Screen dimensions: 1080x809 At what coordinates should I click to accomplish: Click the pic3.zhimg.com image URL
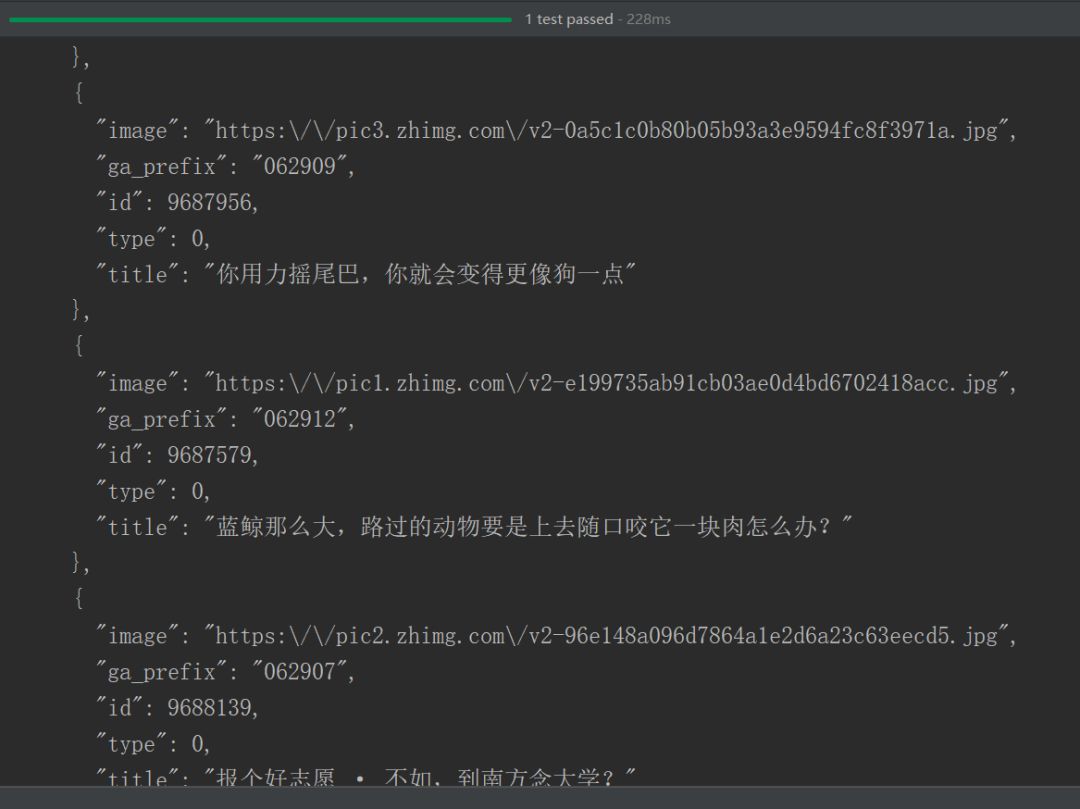[x=610, y=131]
